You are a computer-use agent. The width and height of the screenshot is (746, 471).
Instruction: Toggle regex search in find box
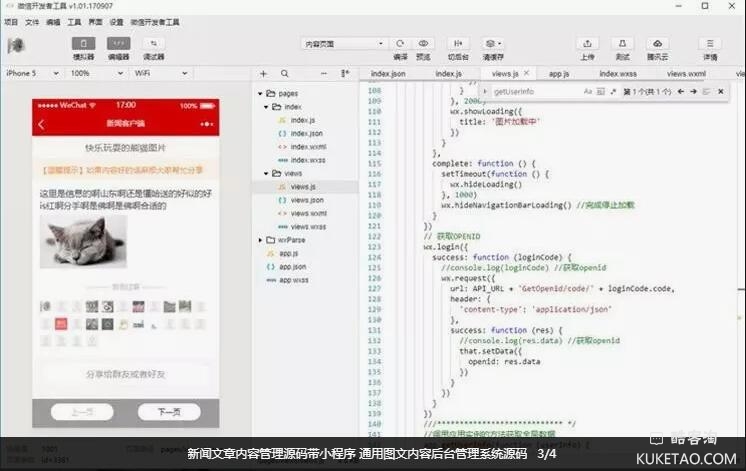pos(613,91)
